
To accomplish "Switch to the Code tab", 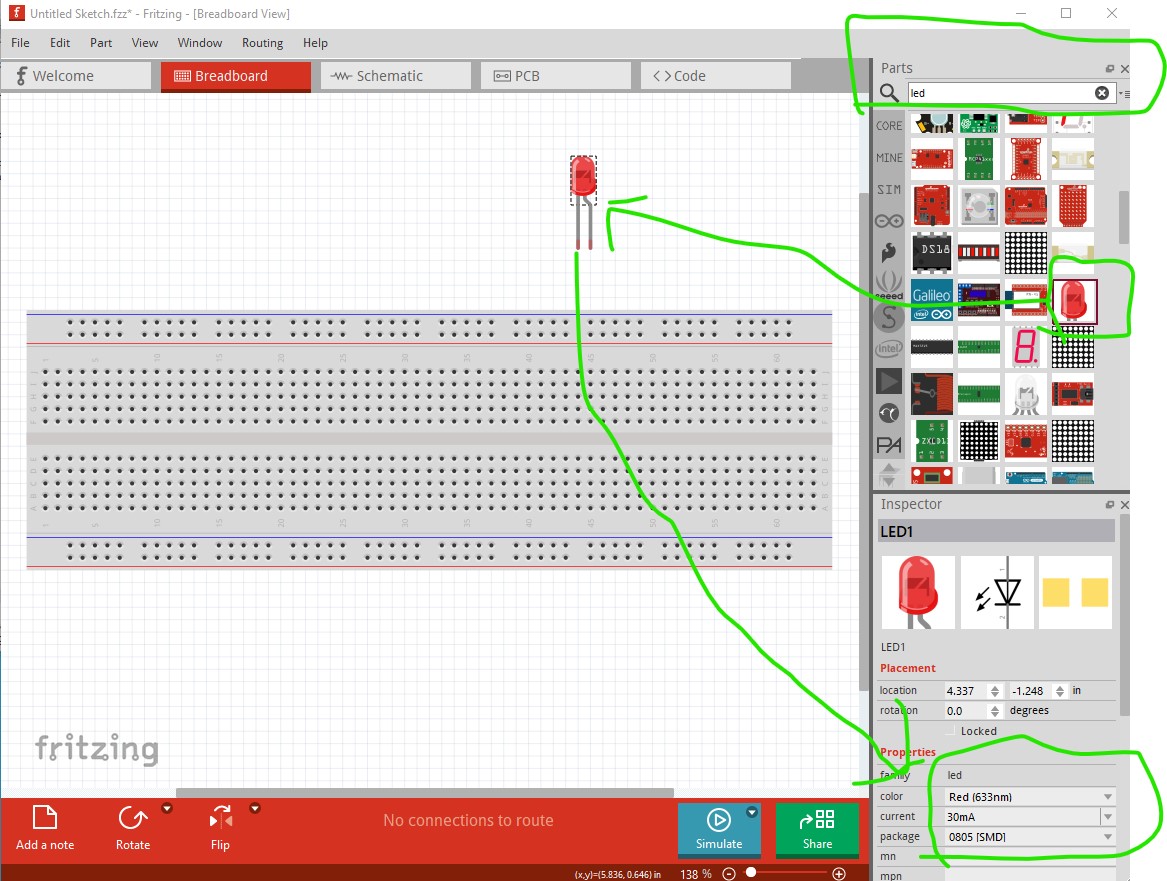I will click(715, 76).
